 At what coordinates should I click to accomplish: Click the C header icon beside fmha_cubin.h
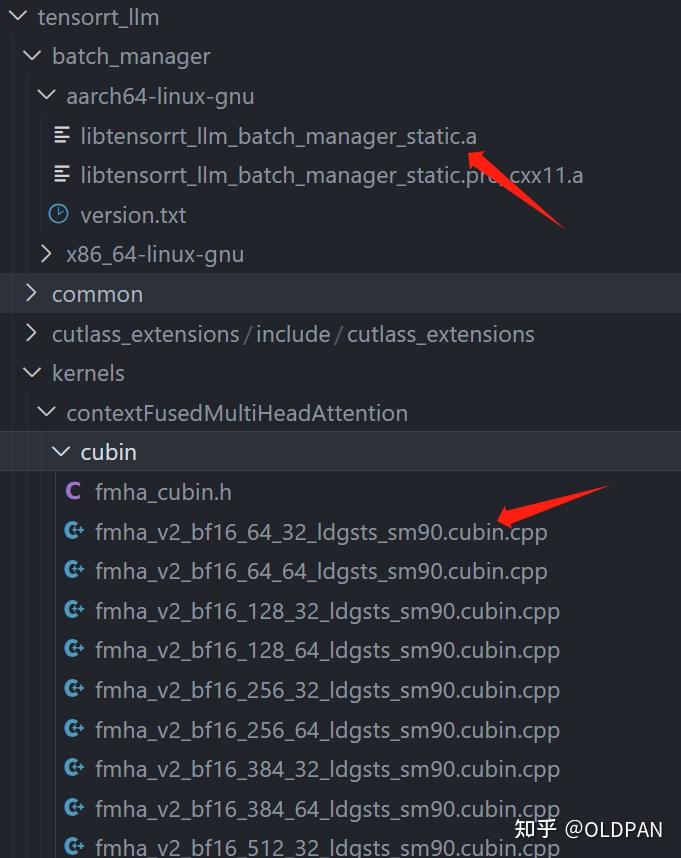click(73, 491)
